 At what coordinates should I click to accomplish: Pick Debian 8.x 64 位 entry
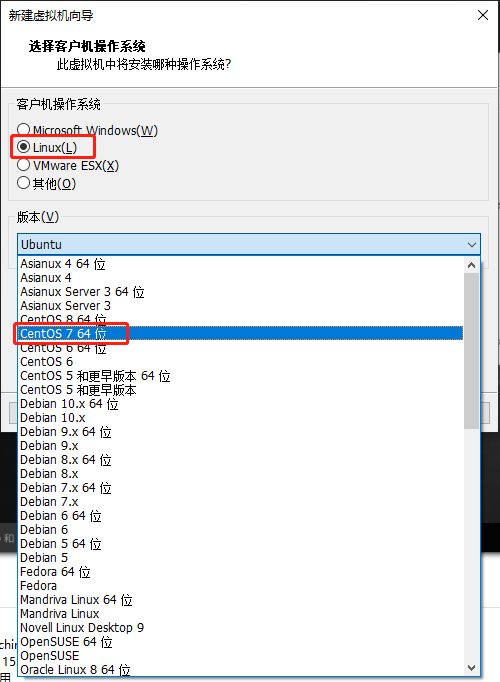click(x=241, y=460)
